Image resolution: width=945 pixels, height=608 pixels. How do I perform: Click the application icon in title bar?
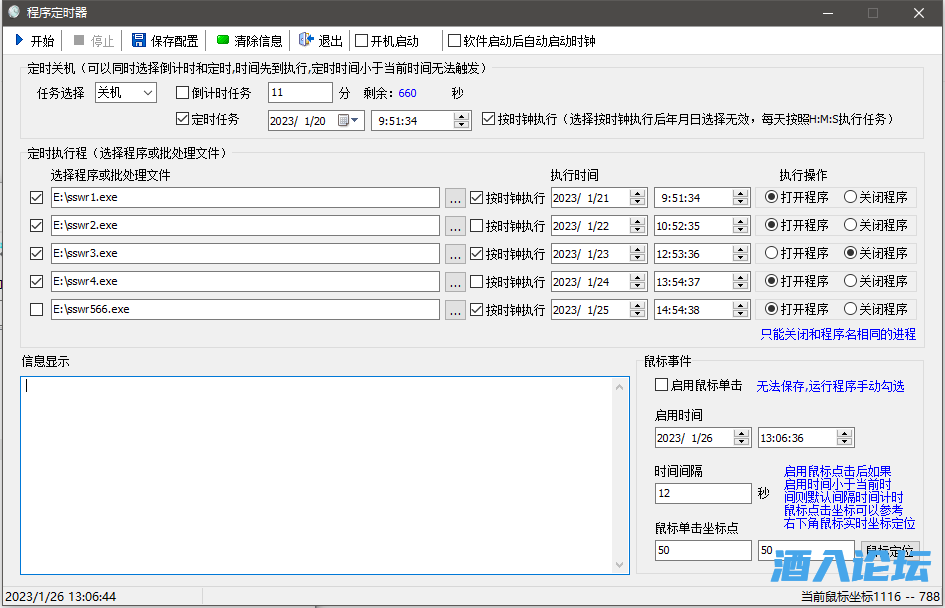13,13
